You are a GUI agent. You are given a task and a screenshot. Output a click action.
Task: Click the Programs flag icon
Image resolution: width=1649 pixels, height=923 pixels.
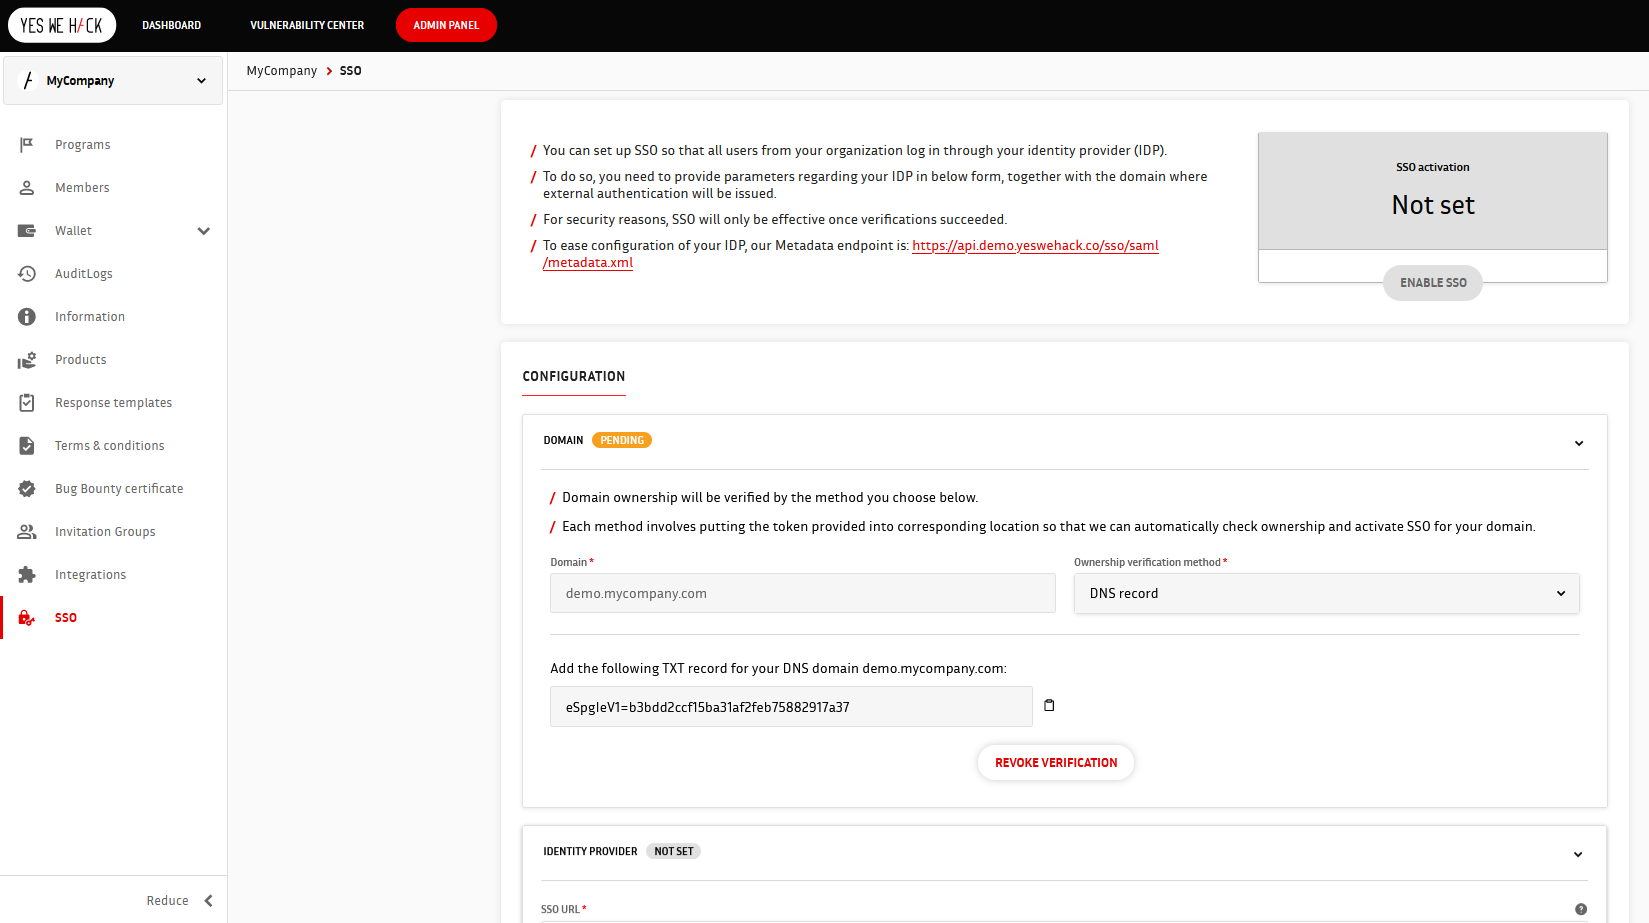[27, 145]
